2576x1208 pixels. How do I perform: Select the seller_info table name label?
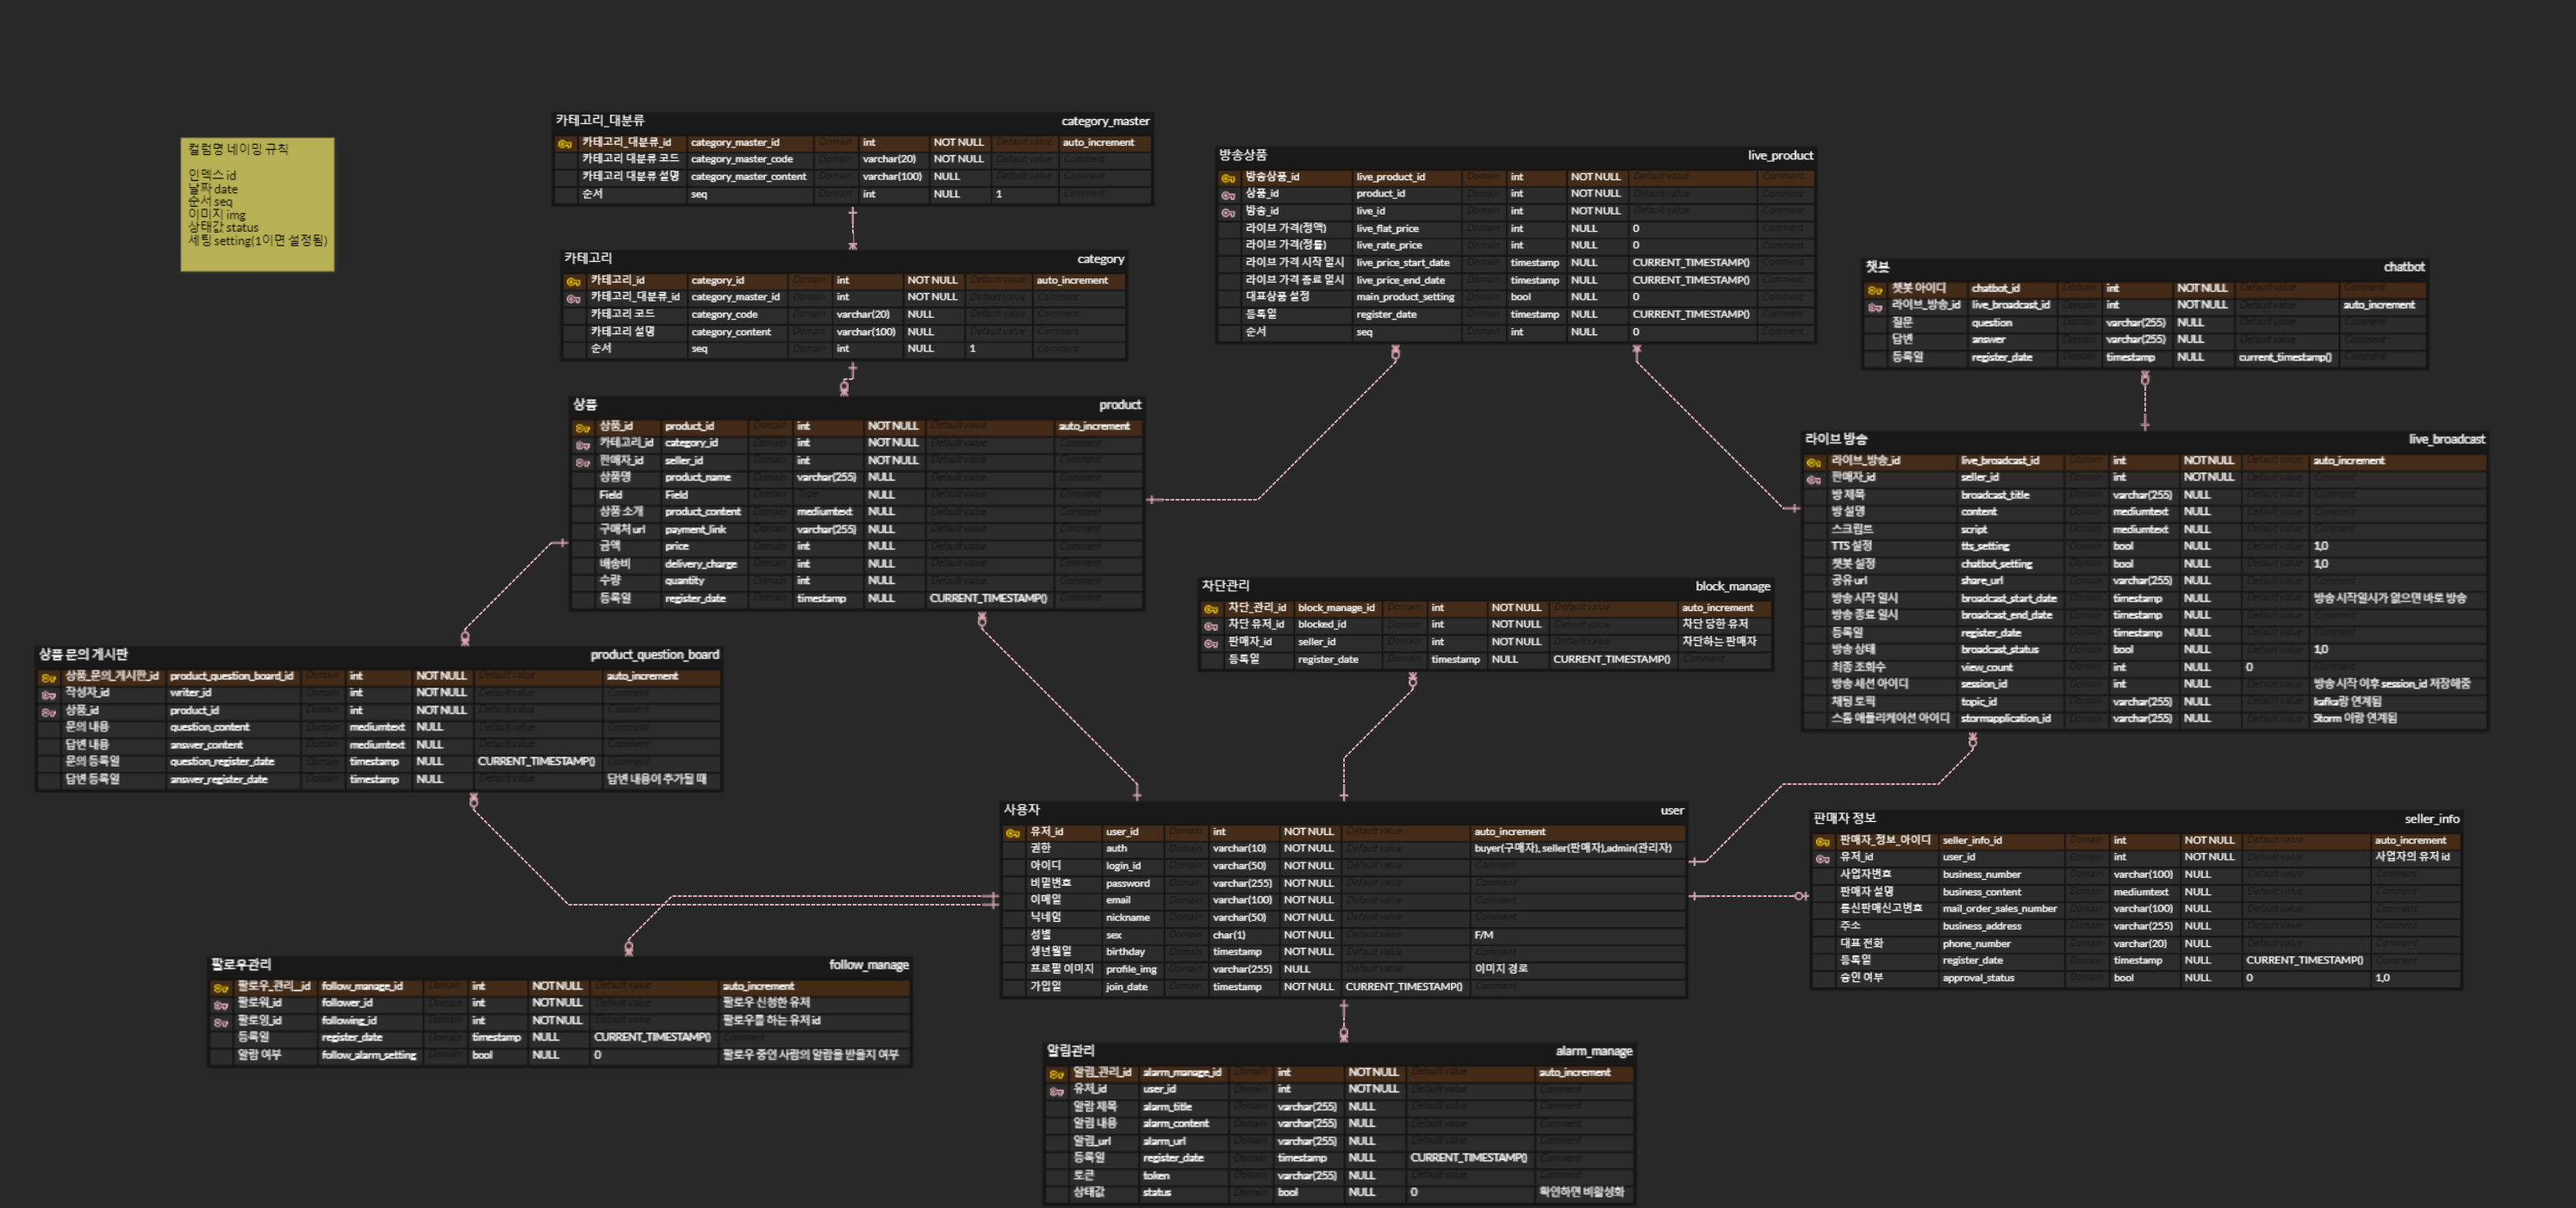click(2431, 819)
